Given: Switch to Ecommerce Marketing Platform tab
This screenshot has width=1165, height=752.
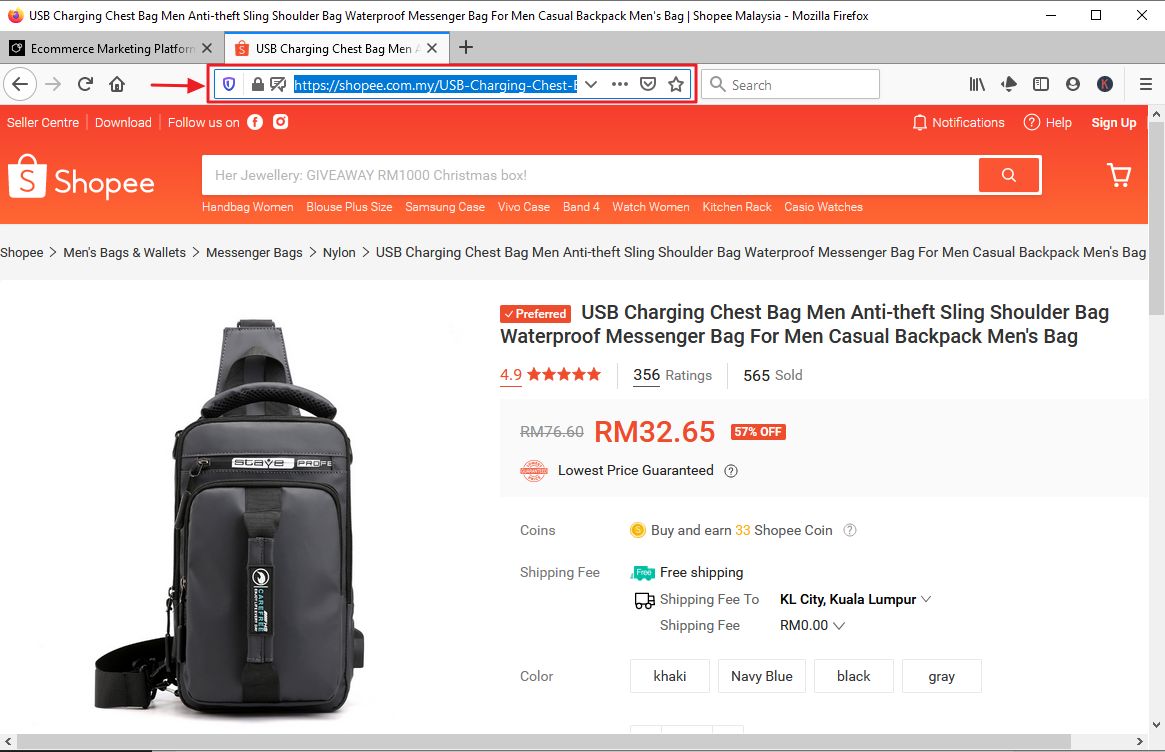Looking at the screenshot, I should 111,48.
